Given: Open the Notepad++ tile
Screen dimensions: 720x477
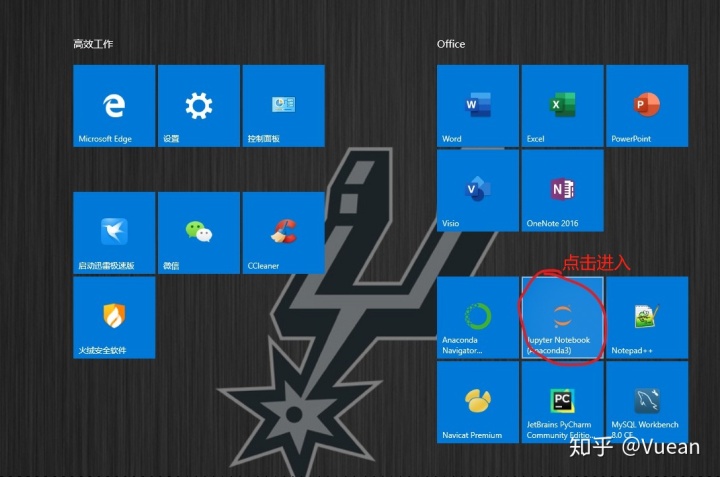Looking at the screenshot, I should point(647,317).
